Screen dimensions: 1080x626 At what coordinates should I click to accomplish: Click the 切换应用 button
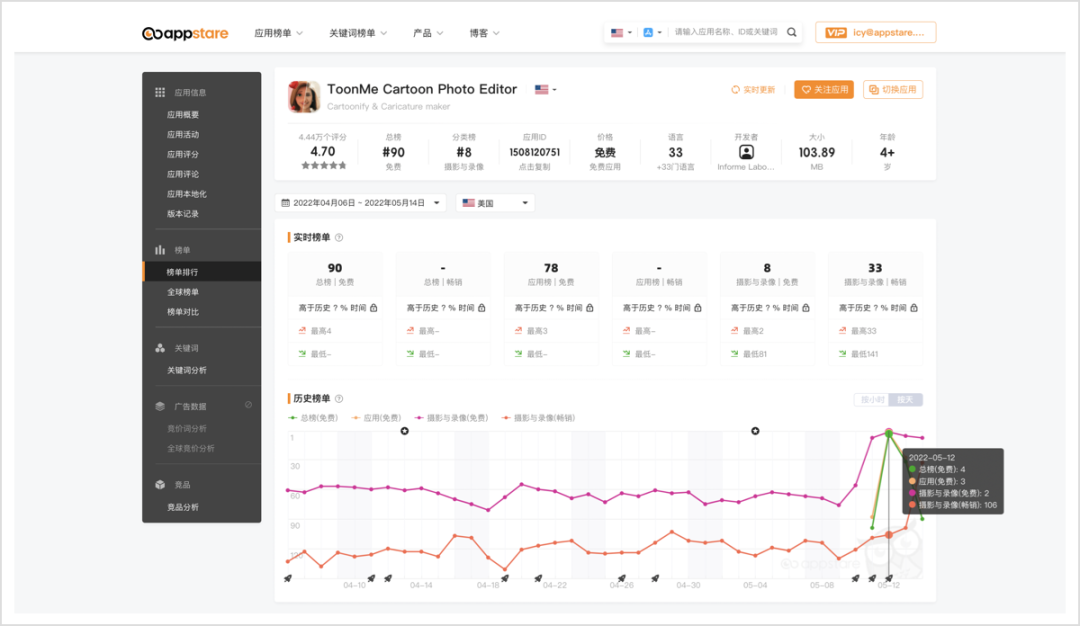tap(893, 90)
